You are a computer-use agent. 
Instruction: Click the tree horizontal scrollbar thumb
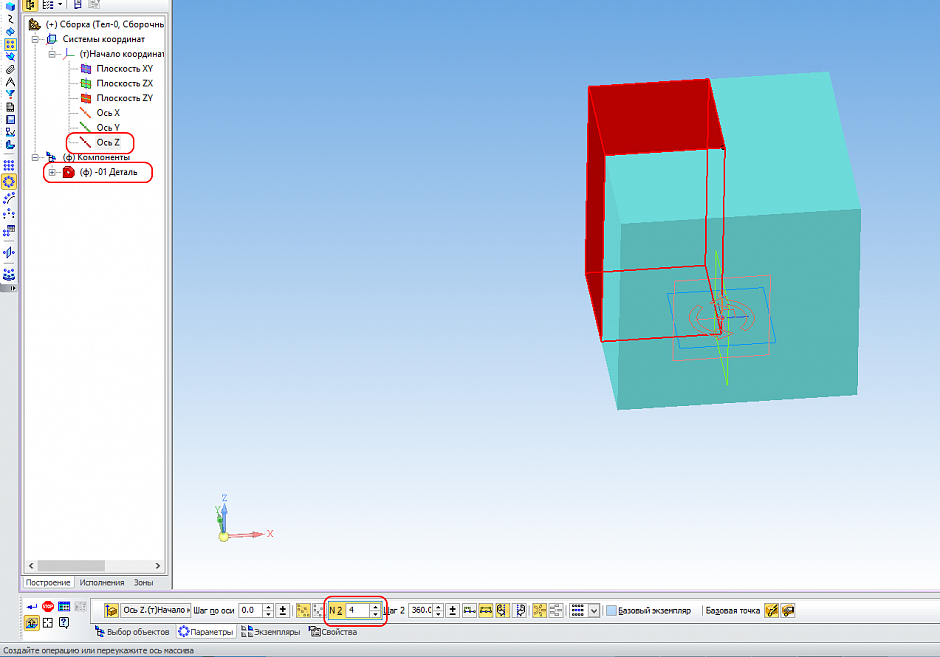pyautogui.click(x=71, y=565)
